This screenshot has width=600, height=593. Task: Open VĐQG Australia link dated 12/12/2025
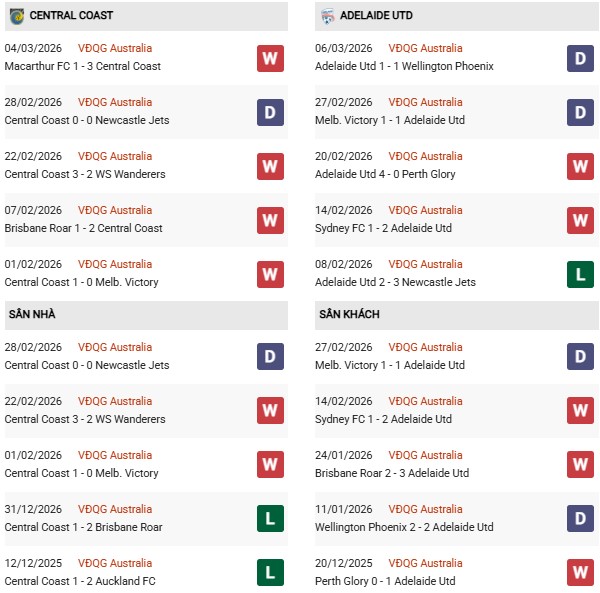[115, 563]
